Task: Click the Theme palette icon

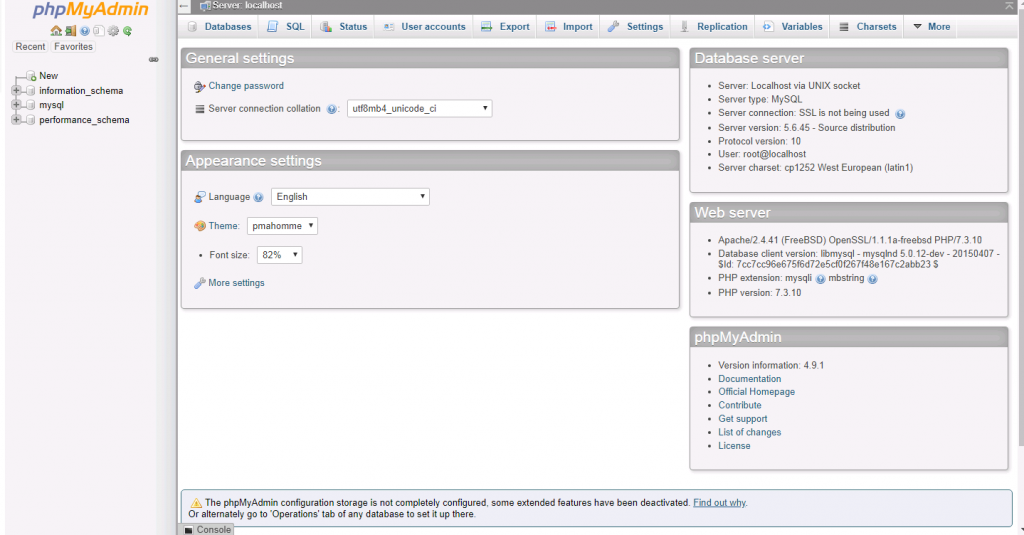Action: pos(200,226)
